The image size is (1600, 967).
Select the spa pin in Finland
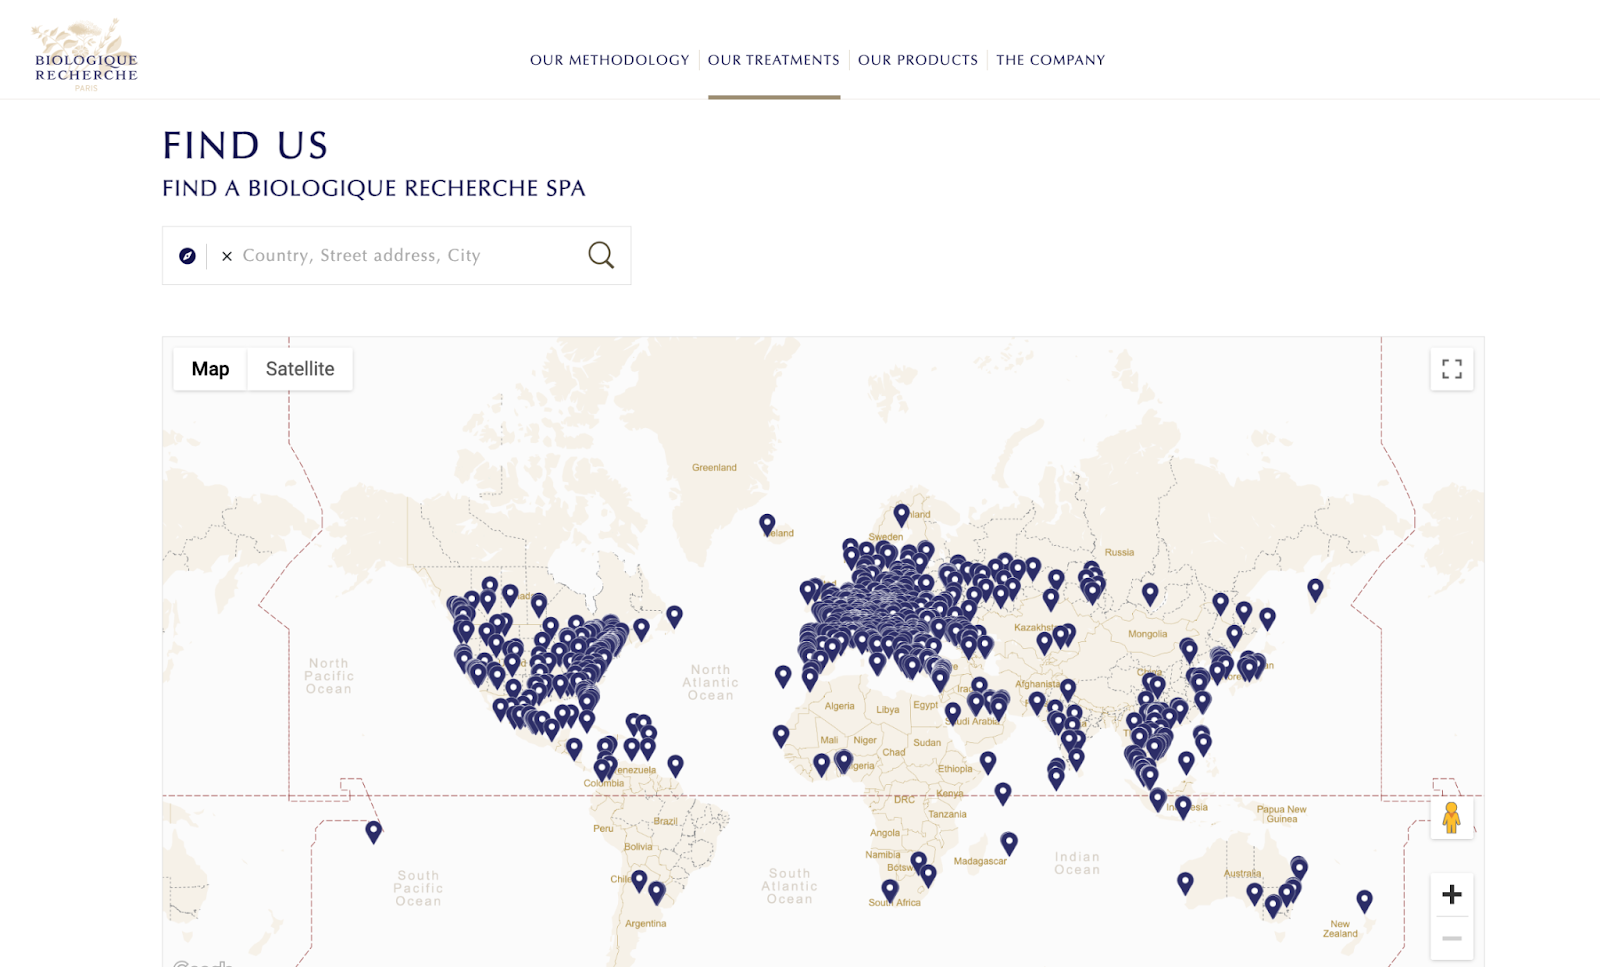point(901,515)
